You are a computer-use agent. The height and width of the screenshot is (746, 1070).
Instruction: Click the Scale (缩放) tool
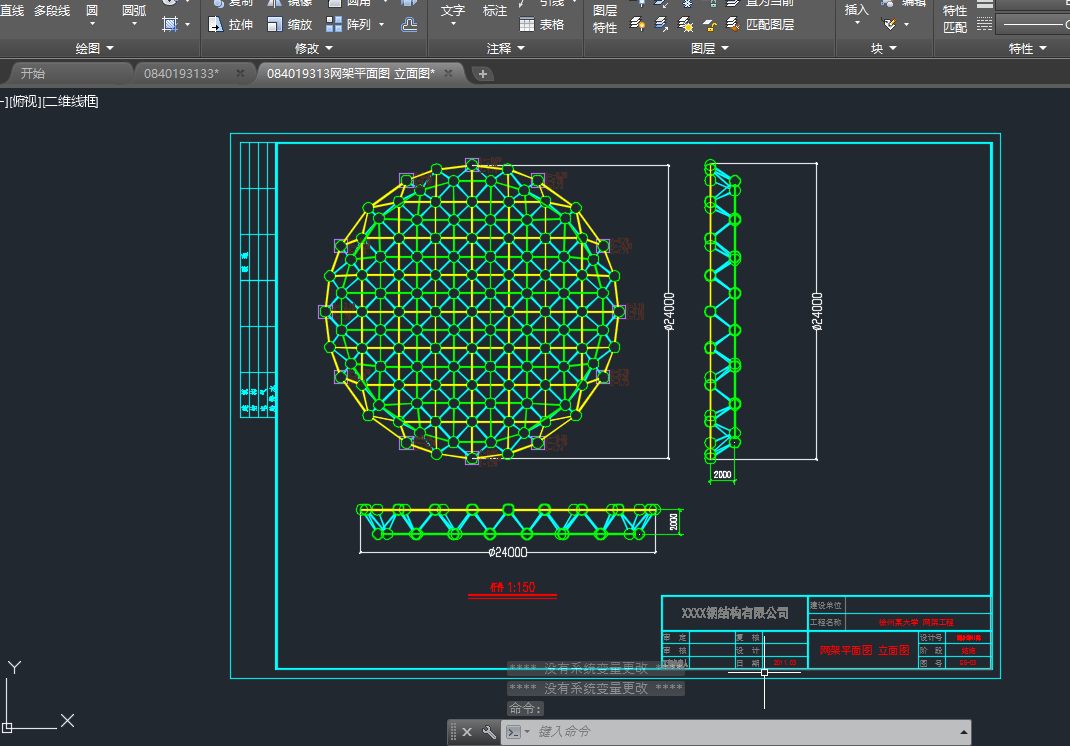290,24
